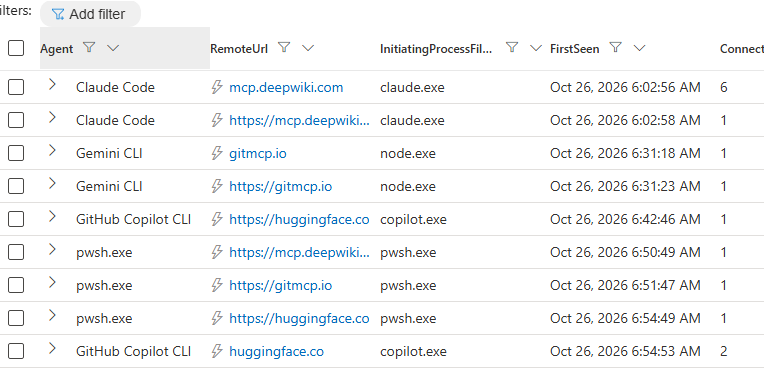Viewport: 764px width, 387px height.
Task: Click lightning icon in pwsh.exe 6:50:49 row
Action: [217, 252]
